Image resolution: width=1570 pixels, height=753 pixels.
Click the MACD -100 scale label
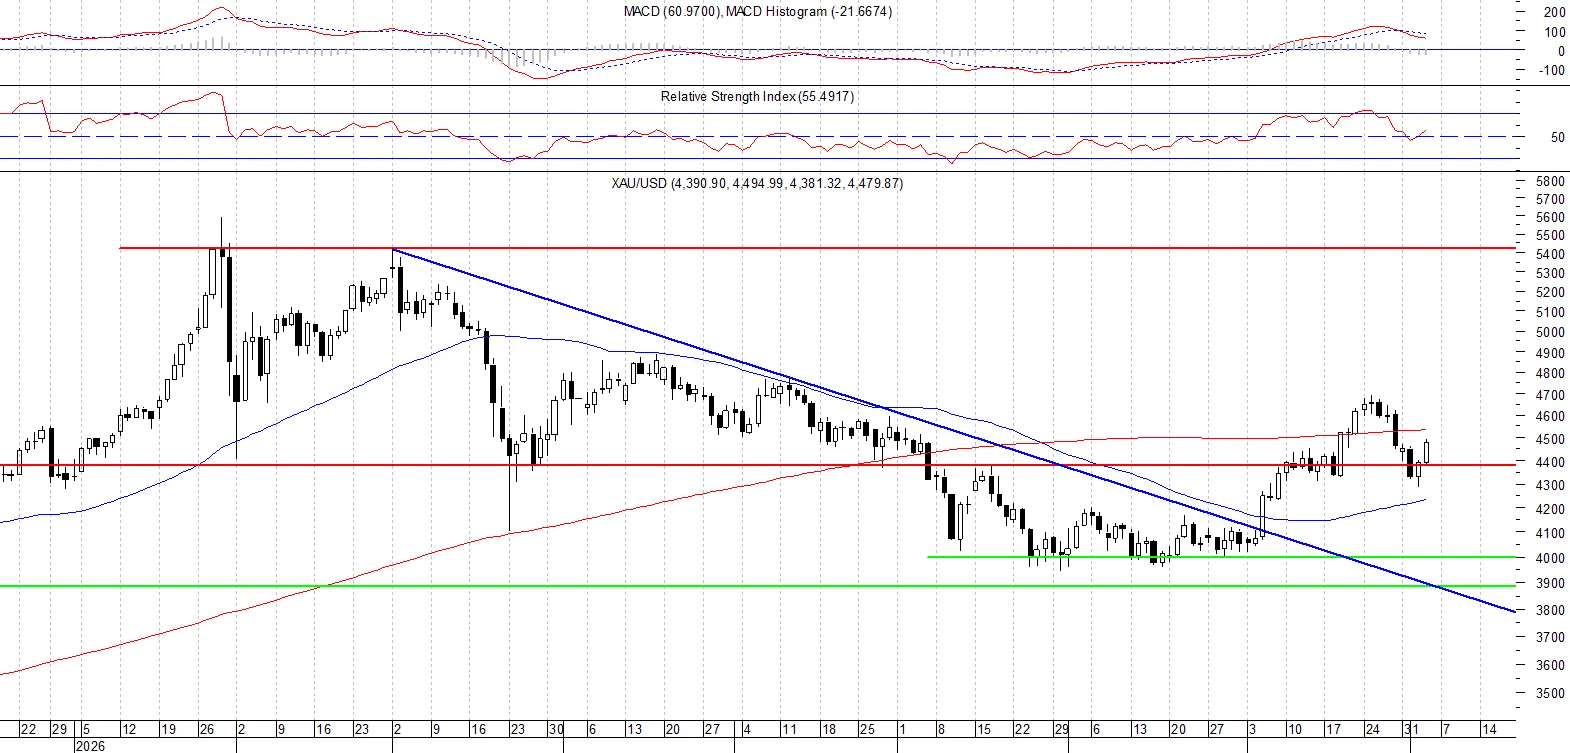click(1552, 71)
